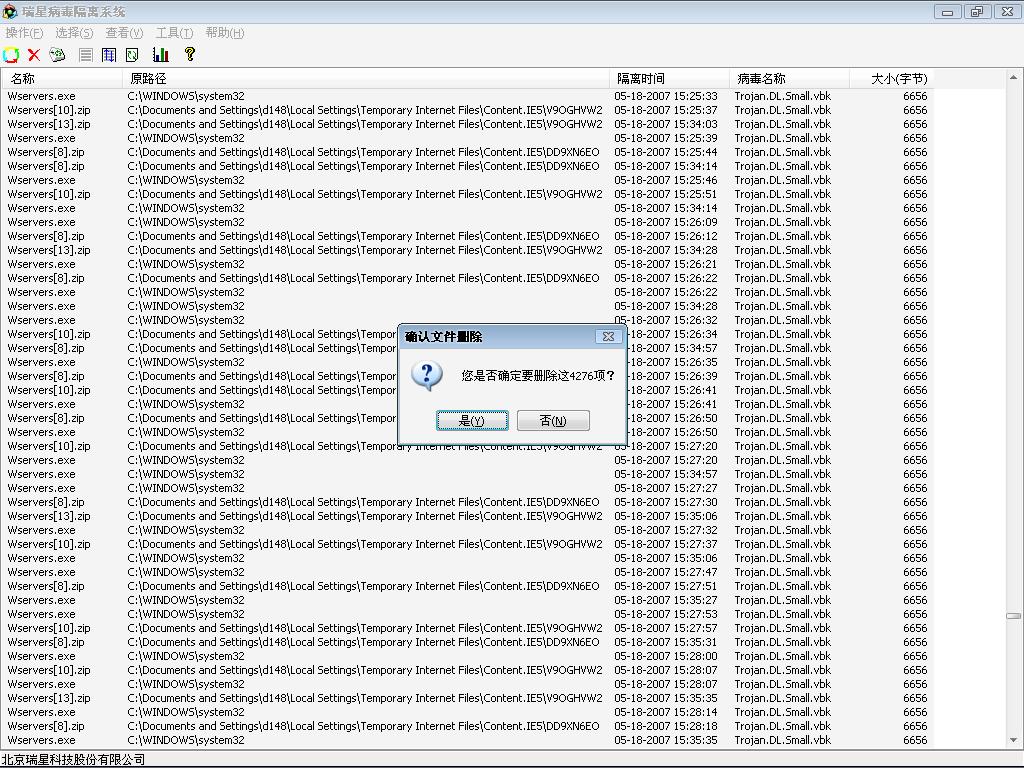
Task: Select the Wservers.exe row at 15:27:27
Action: 467,488
